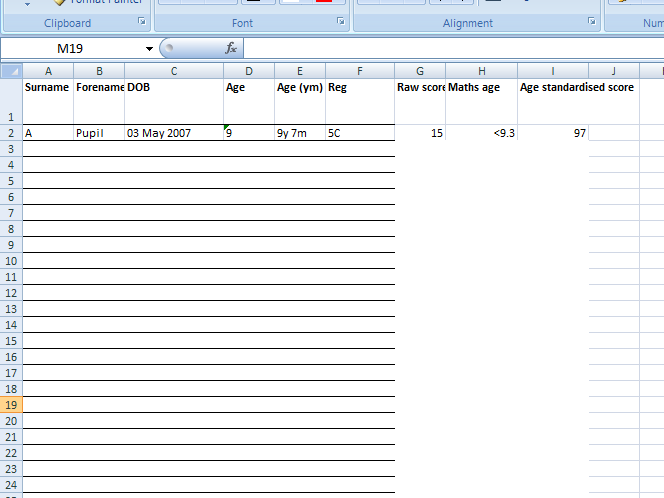Screen dimensions: 664x498
Task: Click the Age standardised score header cell
Action: 553,102
